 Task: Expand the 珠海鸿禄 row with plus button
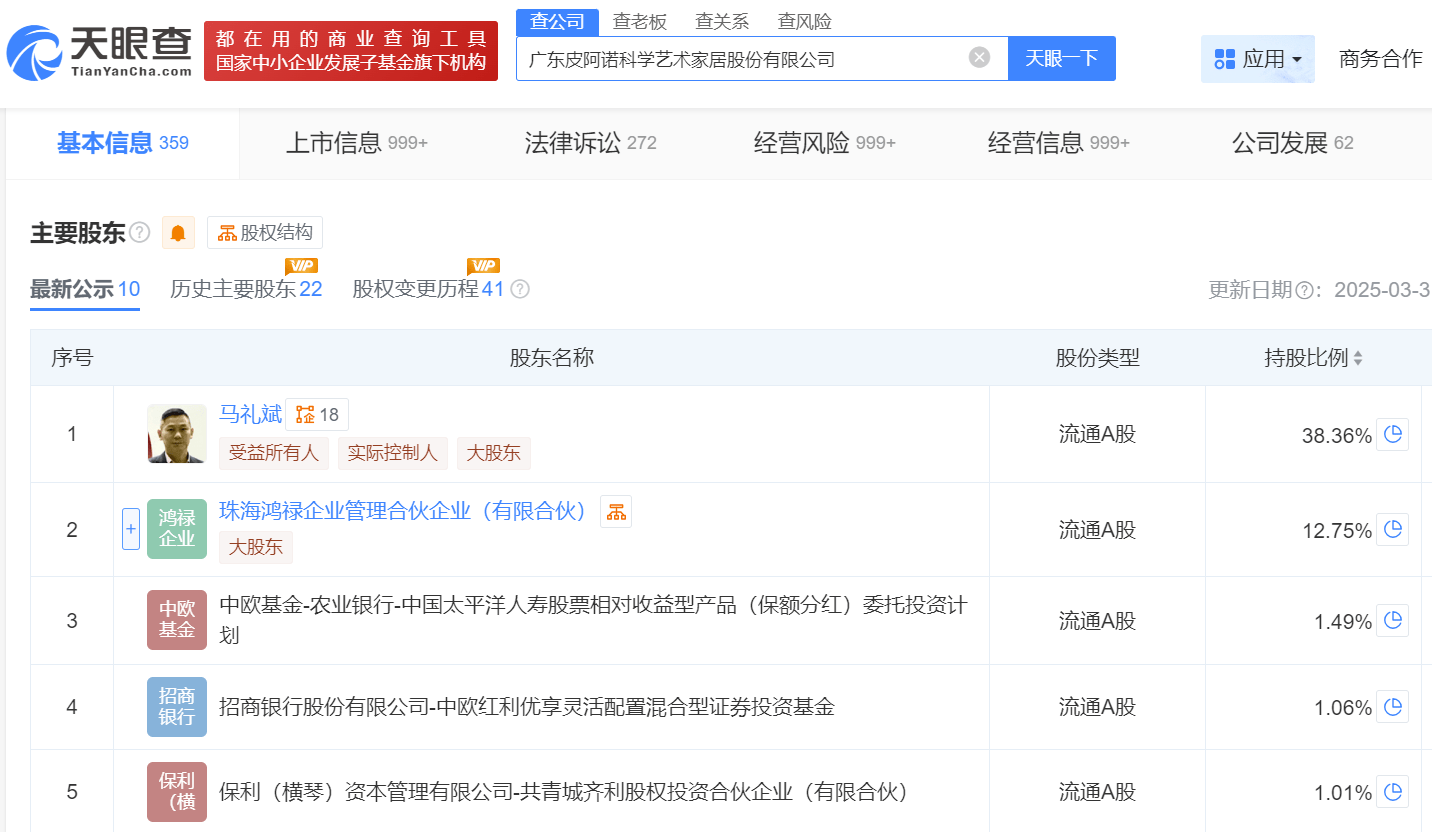tap(131, 529)
